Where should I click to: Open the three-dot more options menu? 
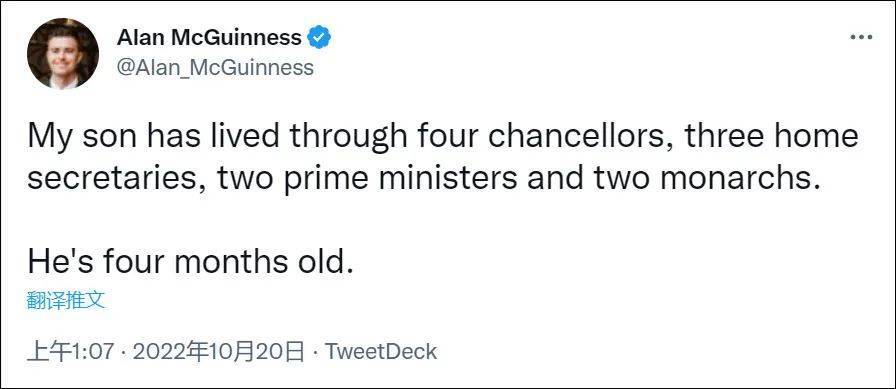pos(861,38)
